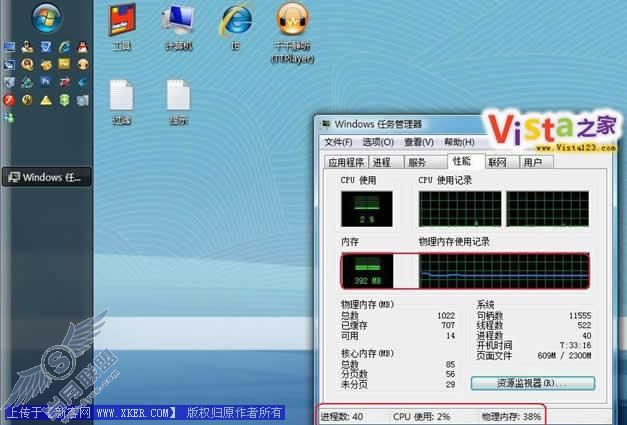Click the 可用 value 14
The width and height of the screenshot is (627, 425).
coord(451,335)
